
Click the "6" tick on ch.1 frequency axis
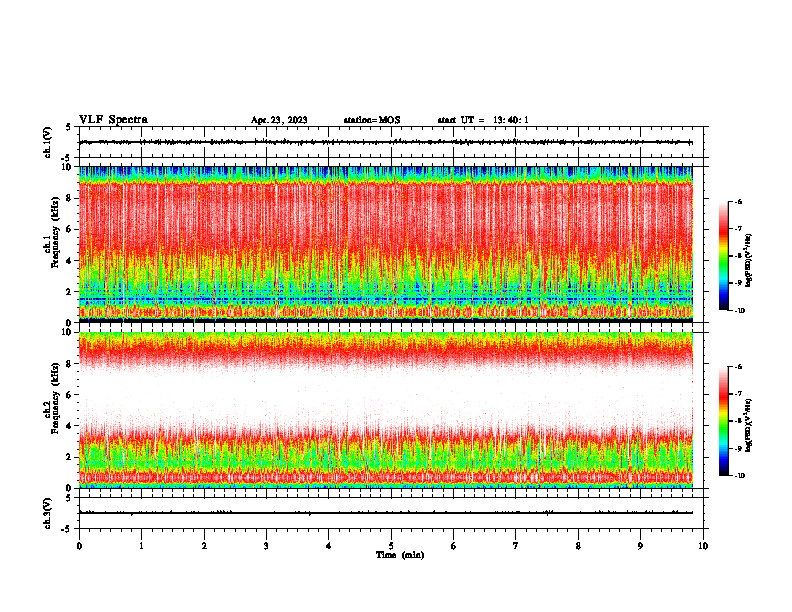[x=70, y=229]
